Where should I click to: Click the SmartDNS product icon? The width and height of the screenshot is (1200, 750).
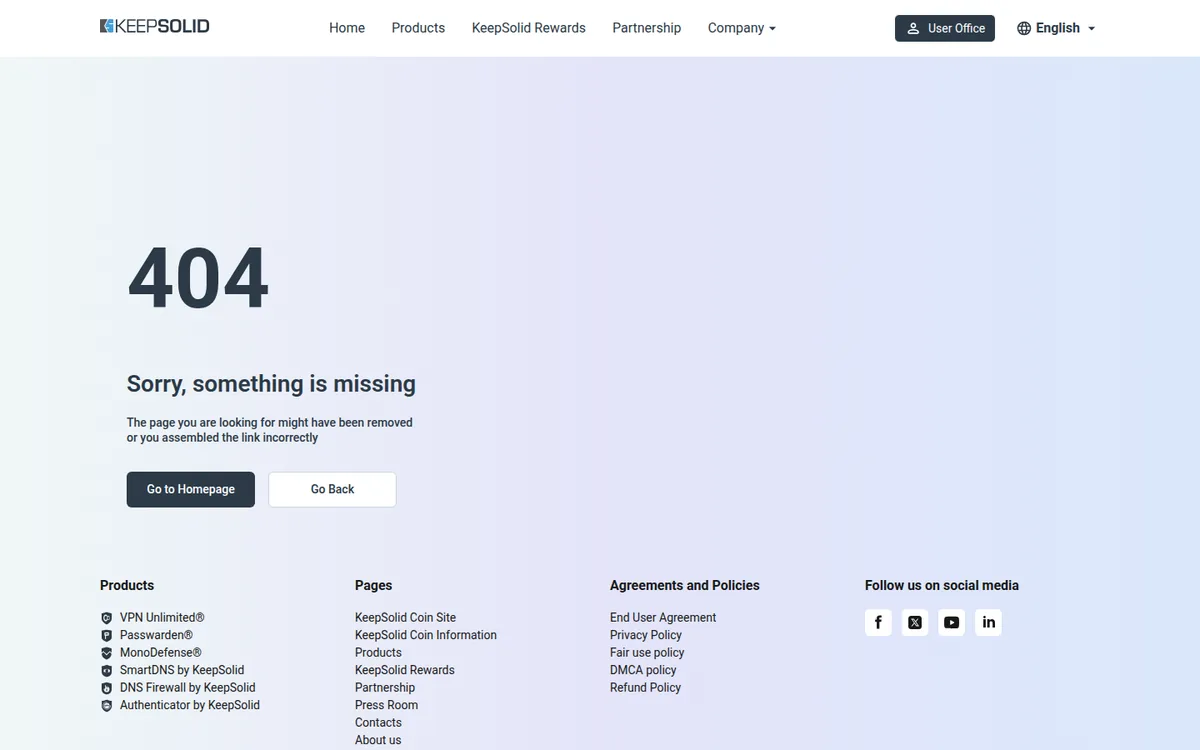pyautogui.click(x=107, y=671)
